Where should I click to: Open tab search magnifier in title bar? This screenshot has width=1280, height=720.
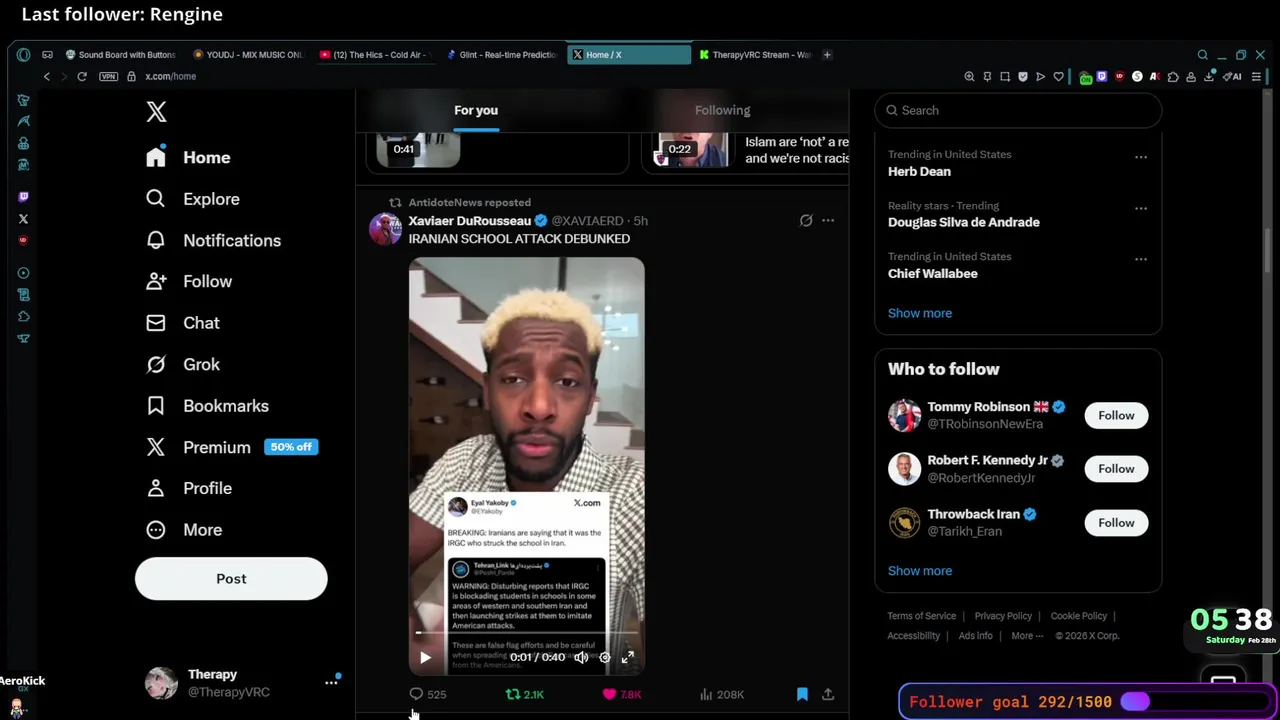point(1203,55)
